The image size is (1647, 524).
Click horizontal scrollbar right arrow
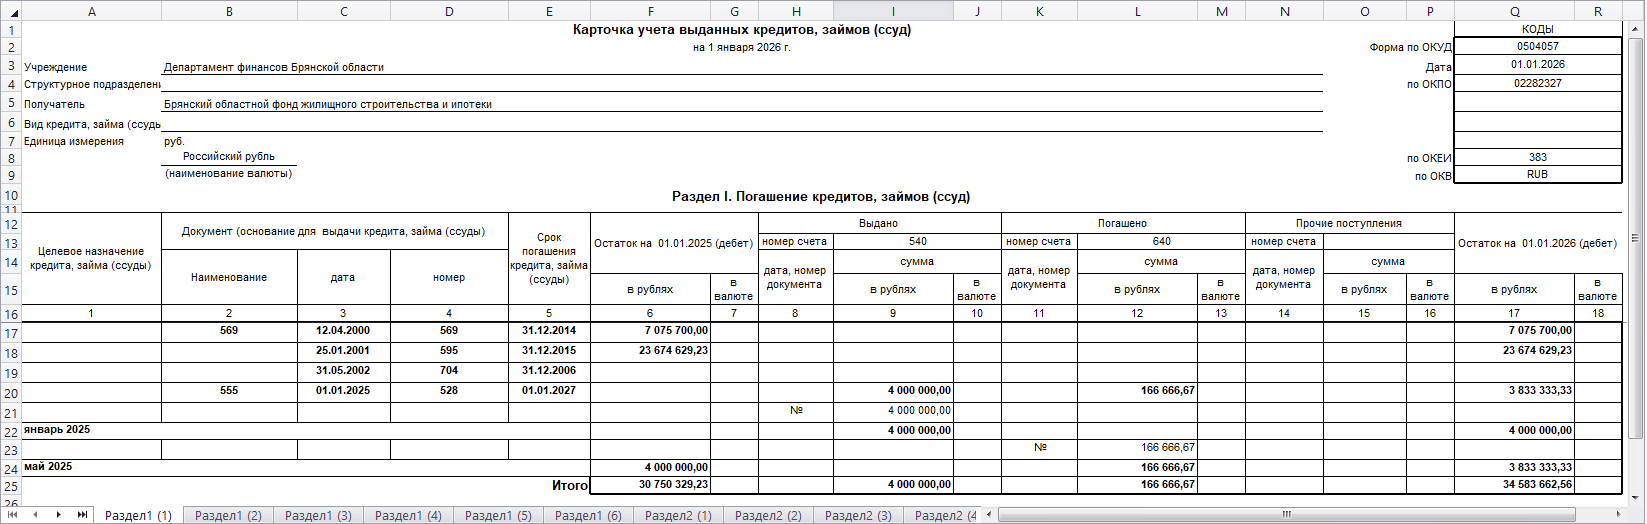click(1620, 515)
